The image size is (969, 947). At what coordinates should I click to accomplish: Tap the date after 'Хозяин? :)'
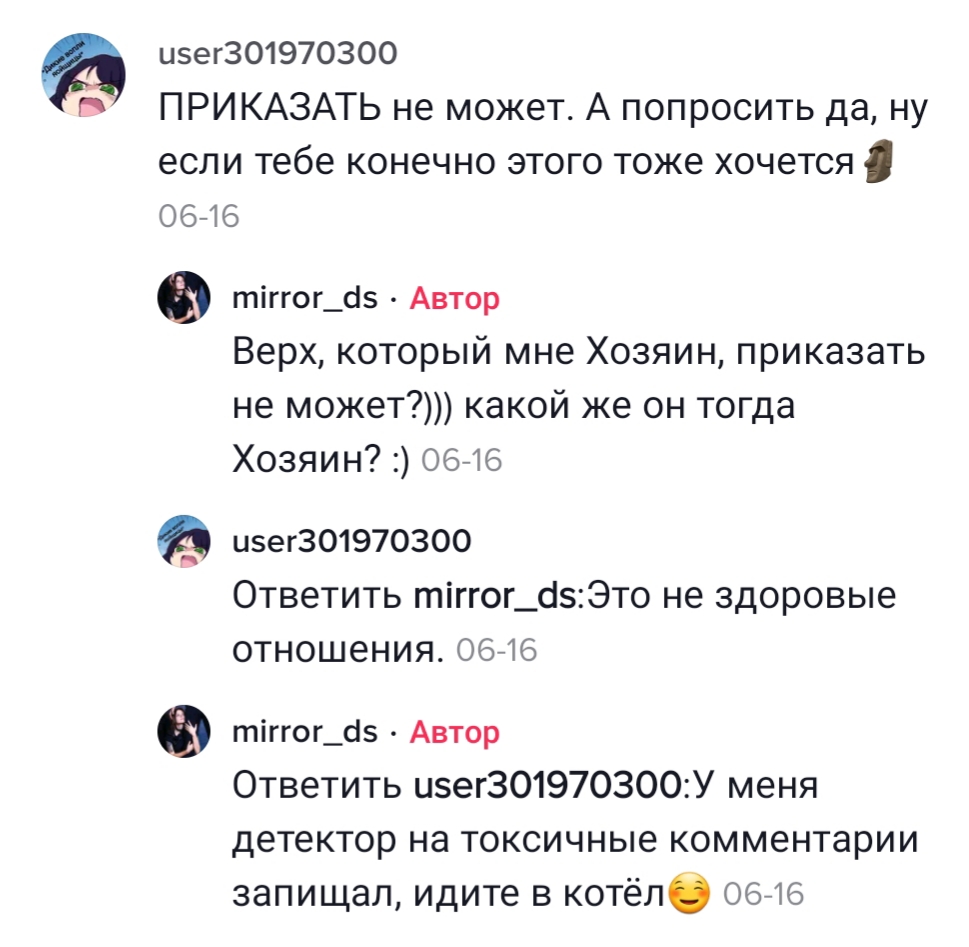(463, 460)
